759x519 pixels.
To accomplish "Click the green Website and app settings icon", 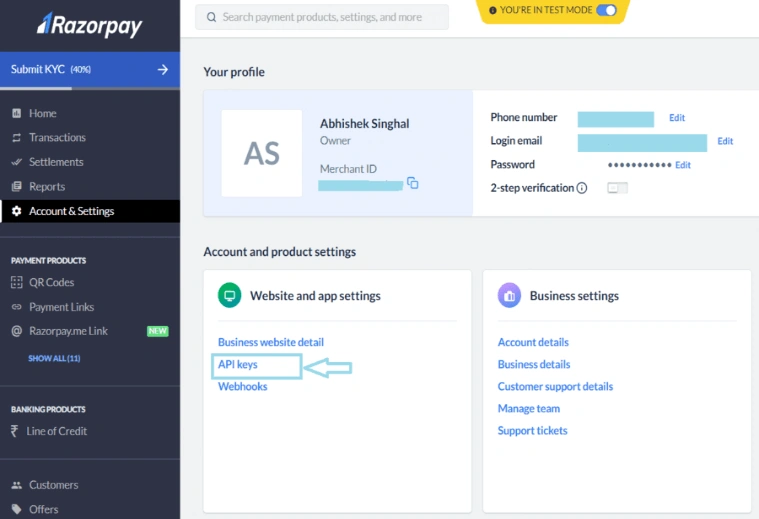I will coord(229,295).
